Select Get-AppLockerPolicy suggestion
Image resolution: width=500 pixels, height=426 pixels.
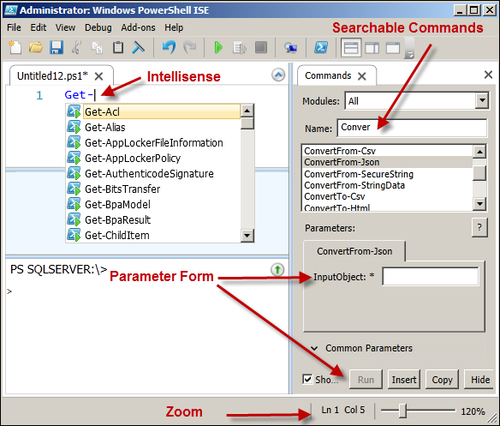(153, 158)
